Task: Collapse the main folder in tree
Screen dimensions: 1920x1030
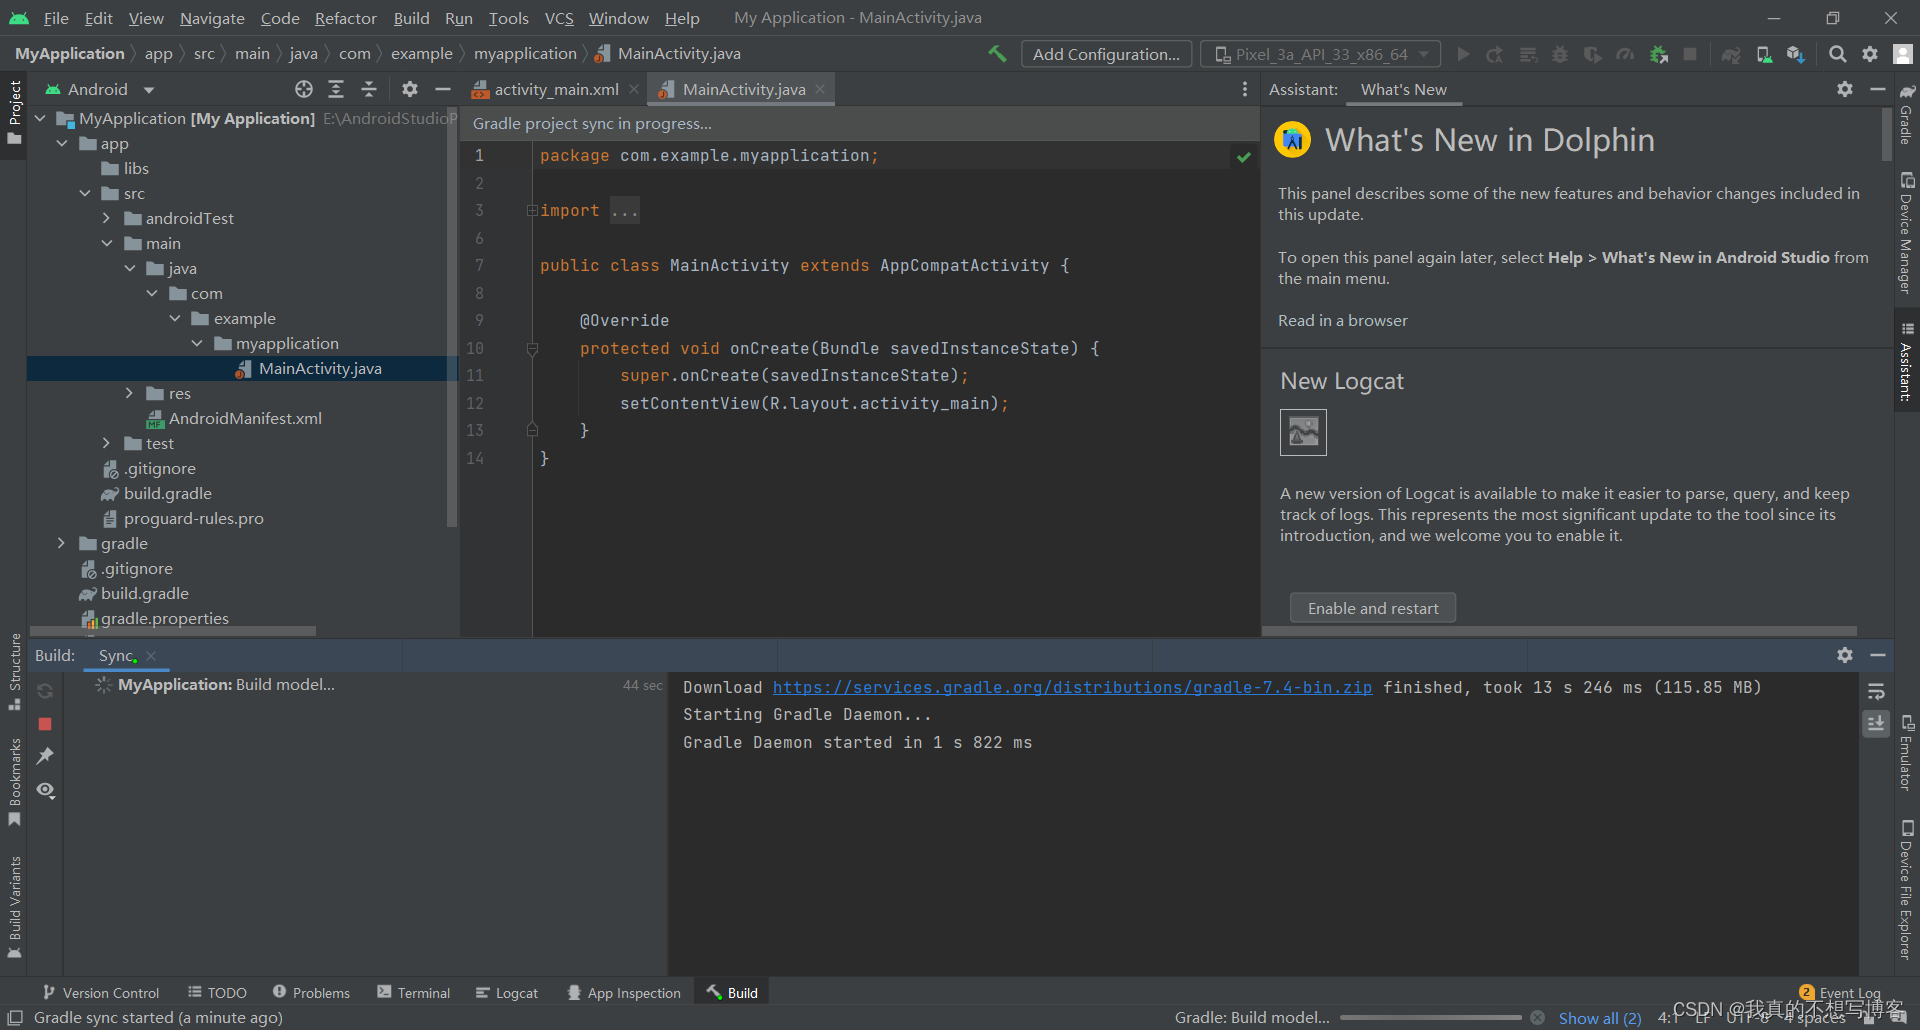Action: pos(106,243)
